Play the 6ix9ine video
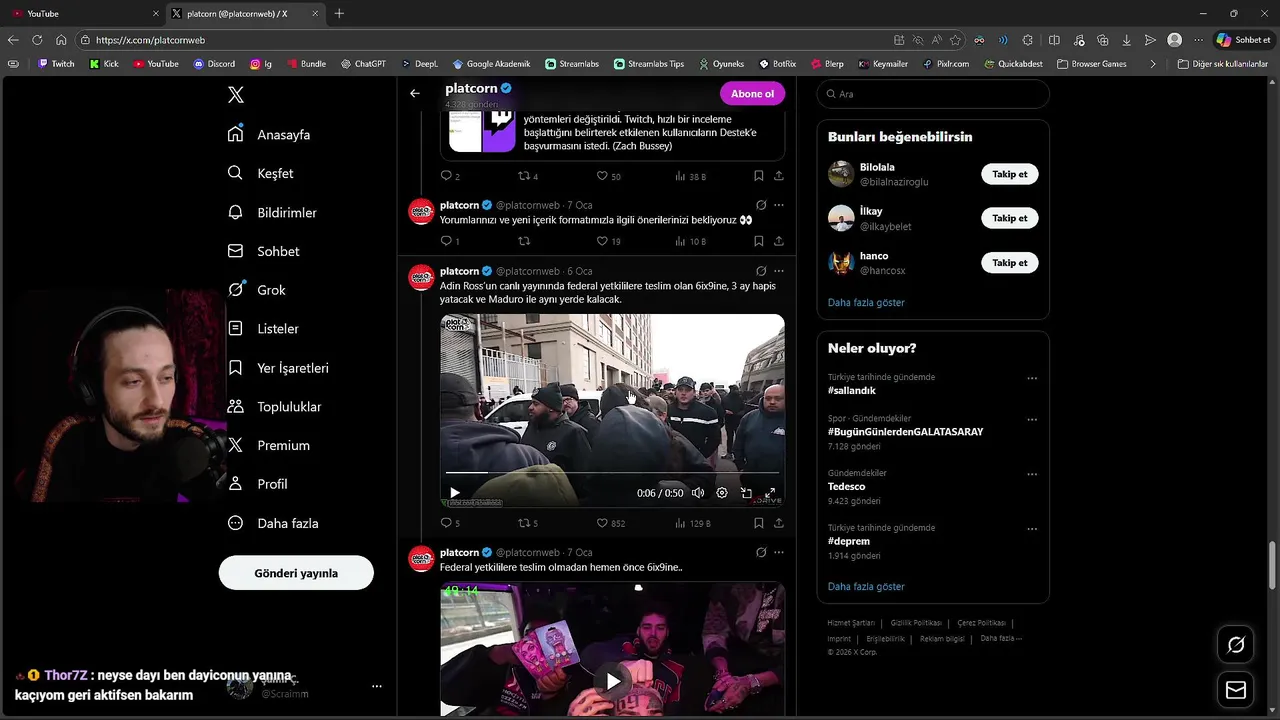The width and height of the screenshot is (1280, 720). point(455,493)
